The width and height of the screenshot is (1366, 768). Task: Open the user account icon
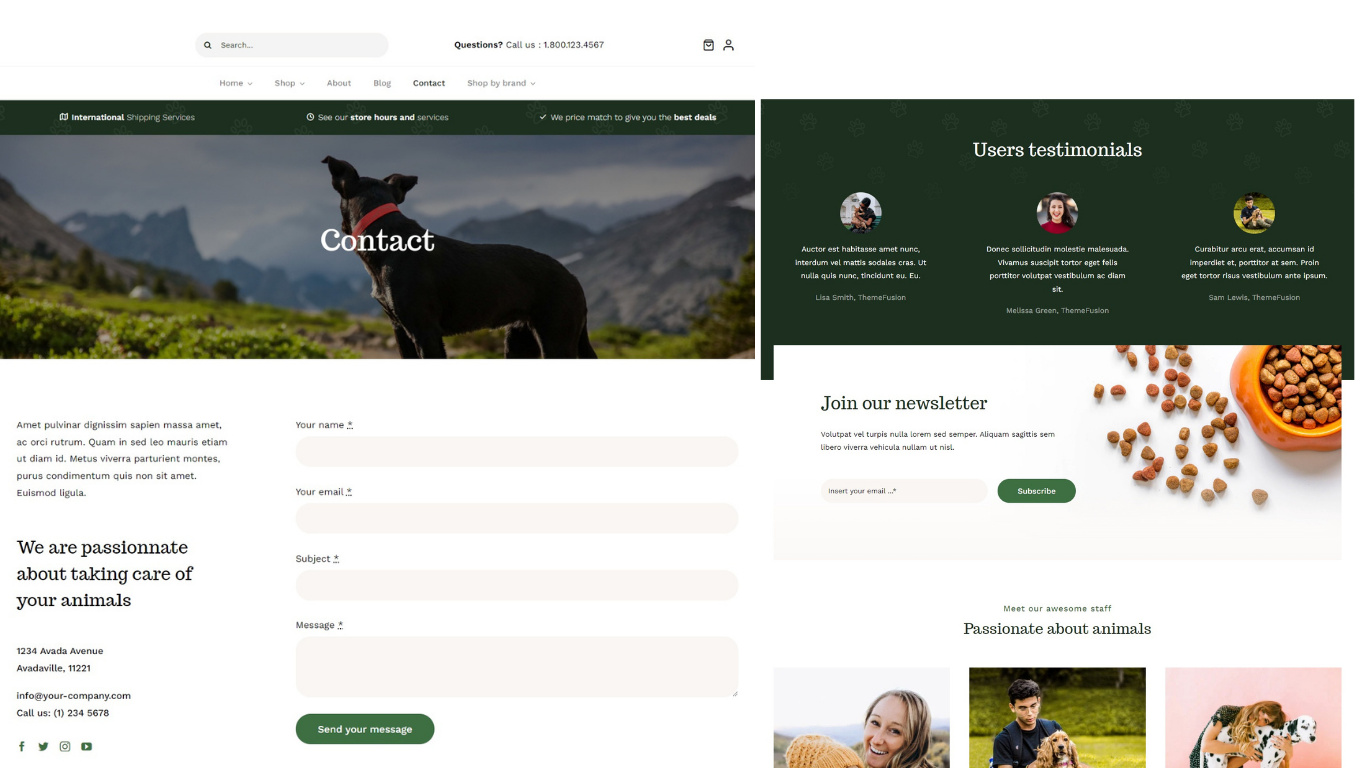728,45
